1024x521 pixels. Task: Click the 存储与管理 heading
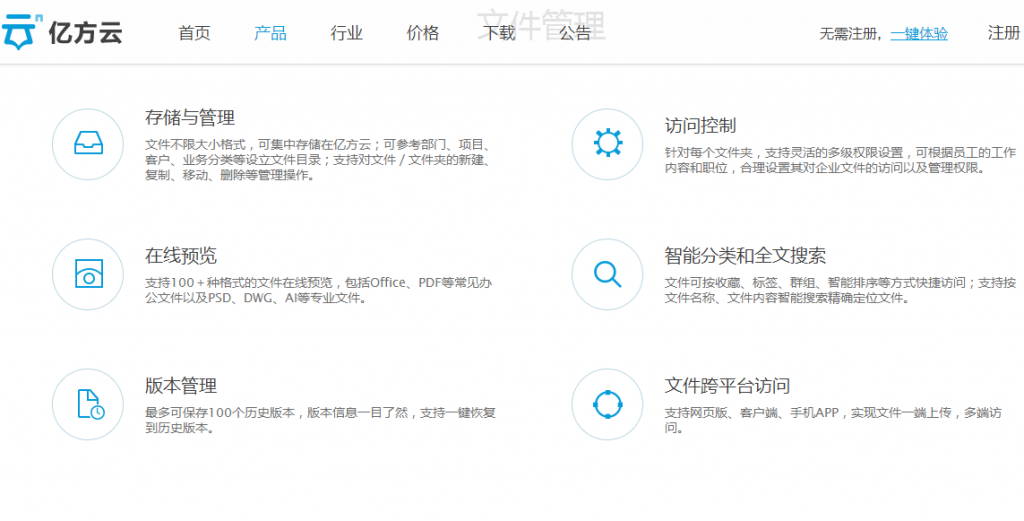190,118
